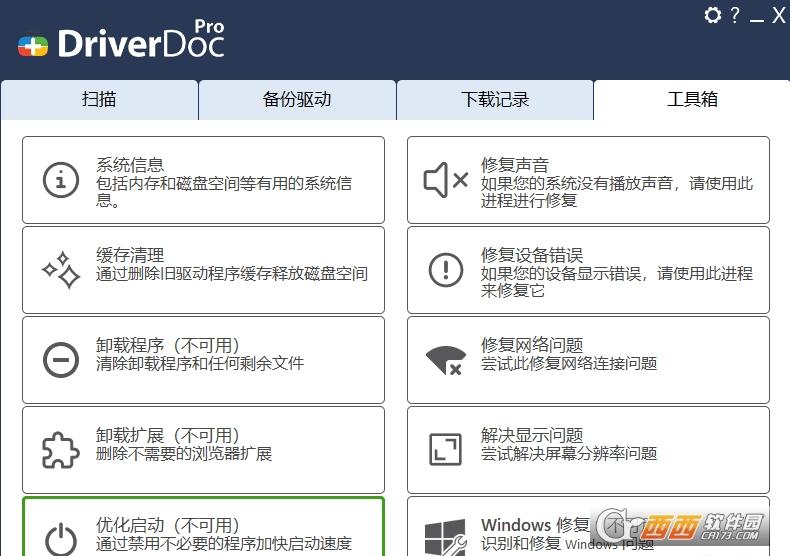Viewport: 790px width, 556px height.
Task: Click the 修复设备错误 title
Action: [x=532, y=255]
